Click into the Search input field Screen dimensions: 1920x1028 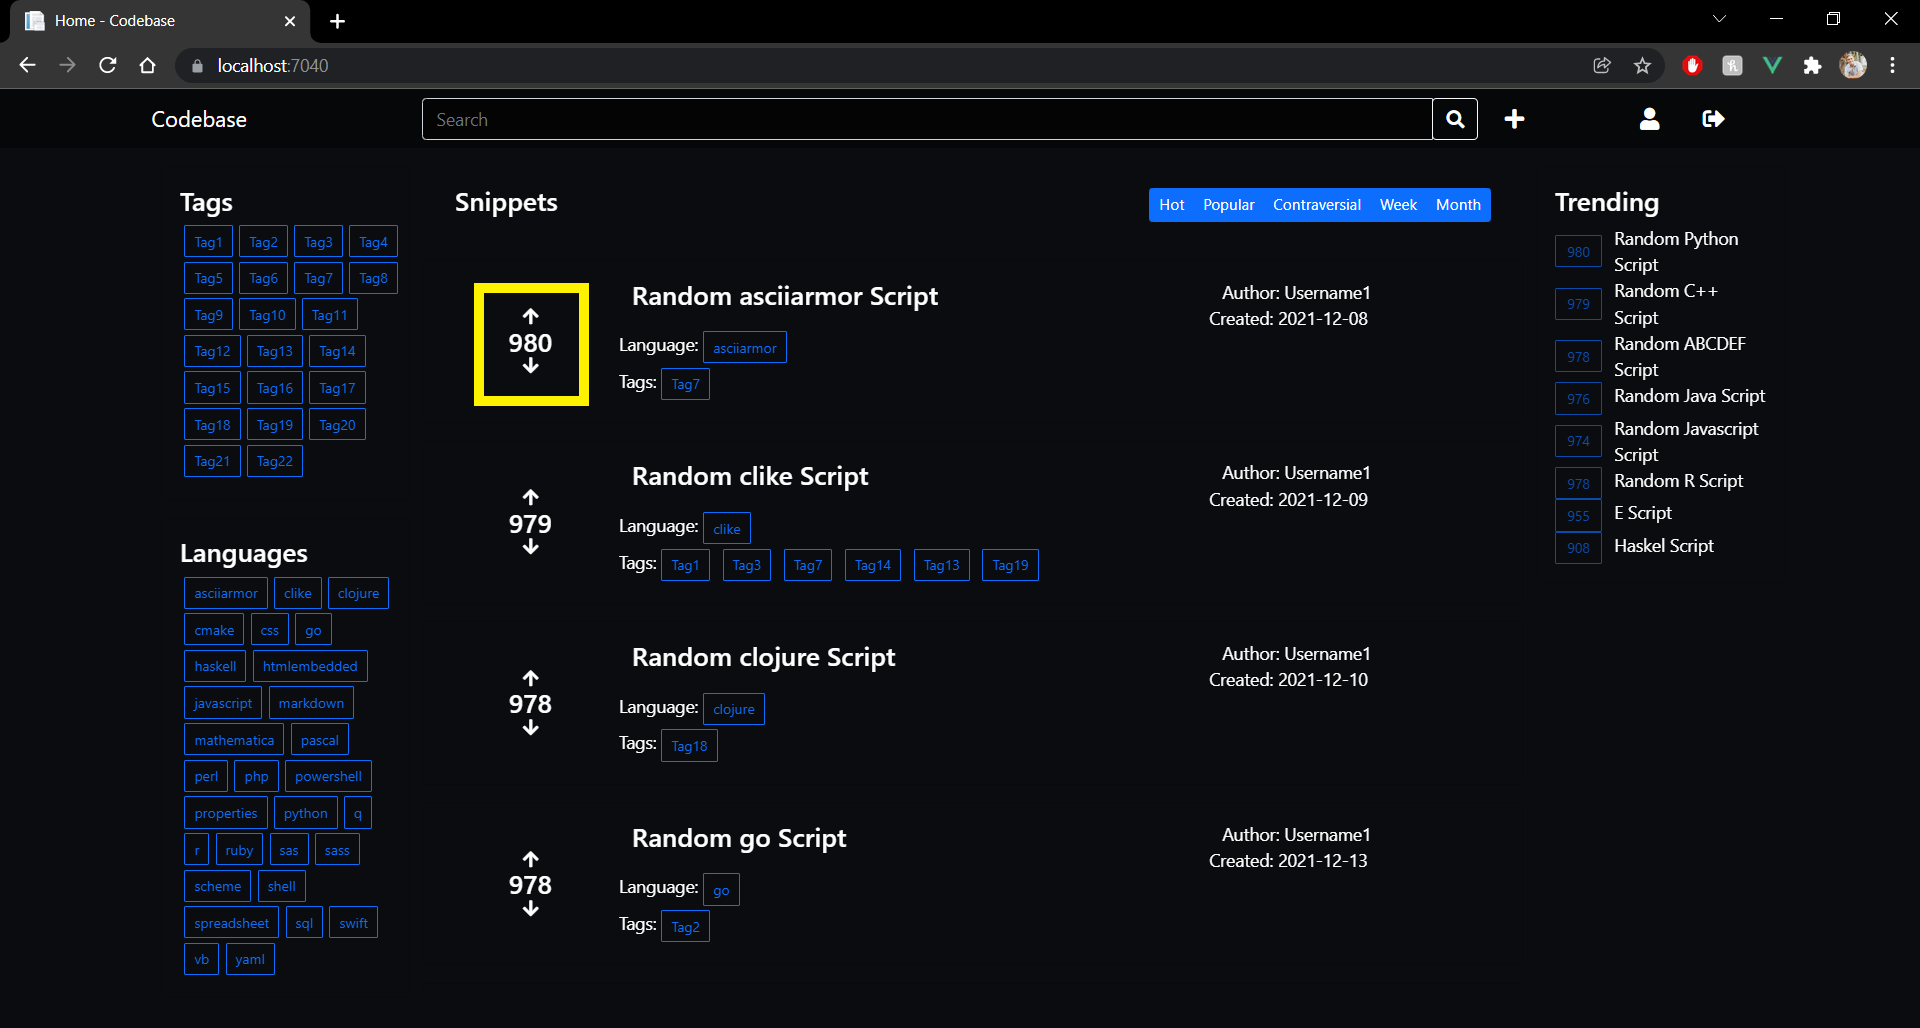(x=900, y=119)
